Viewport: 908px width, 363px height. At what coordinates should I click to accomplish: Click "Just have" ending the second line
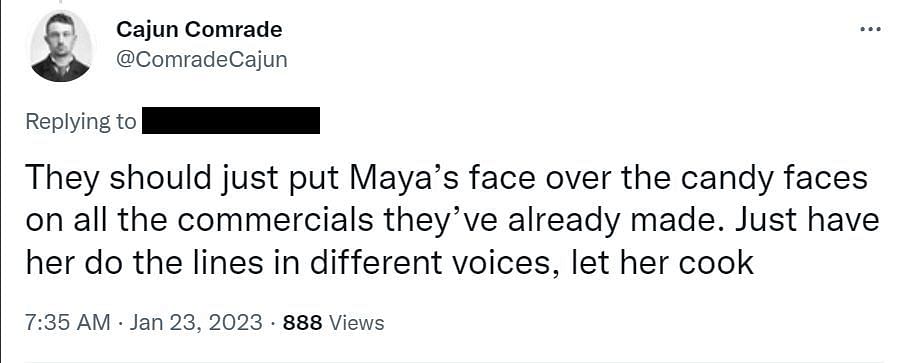[x=808, y=221]
